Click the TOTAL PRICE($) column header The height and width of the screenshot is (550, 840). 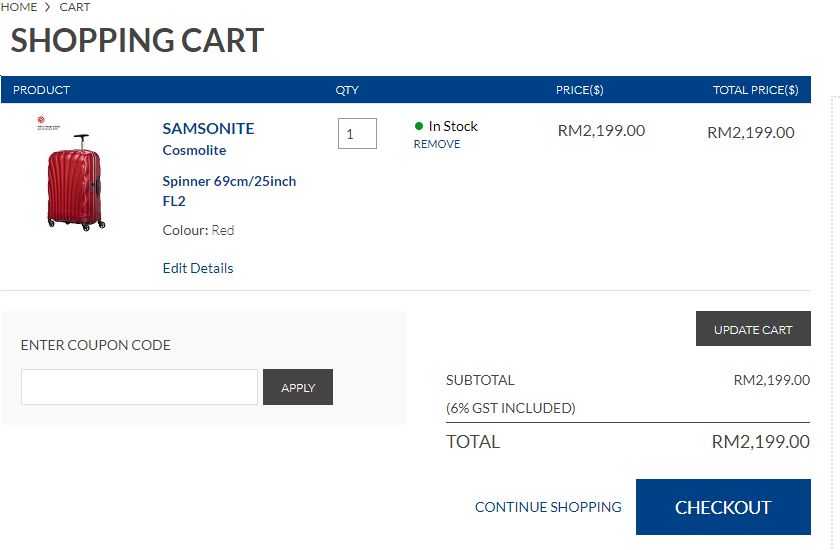755,90
